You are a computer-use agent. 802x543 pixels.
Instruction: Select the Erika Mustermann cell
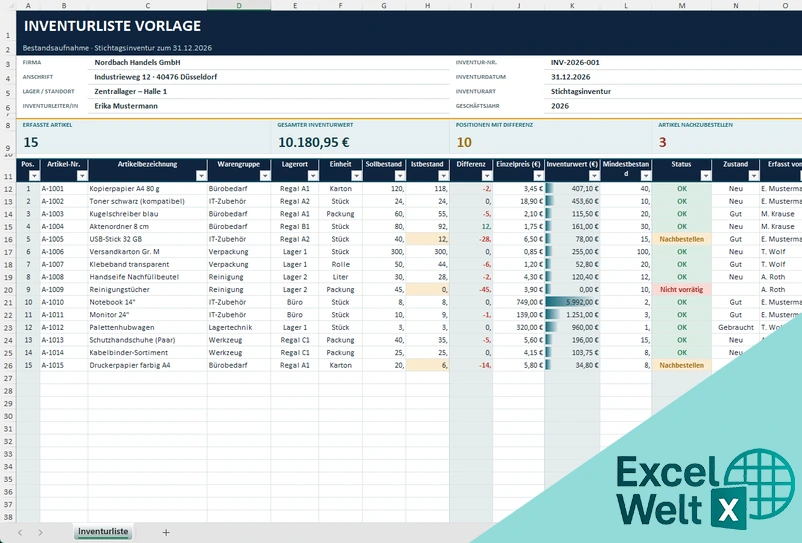click(269, 106)
